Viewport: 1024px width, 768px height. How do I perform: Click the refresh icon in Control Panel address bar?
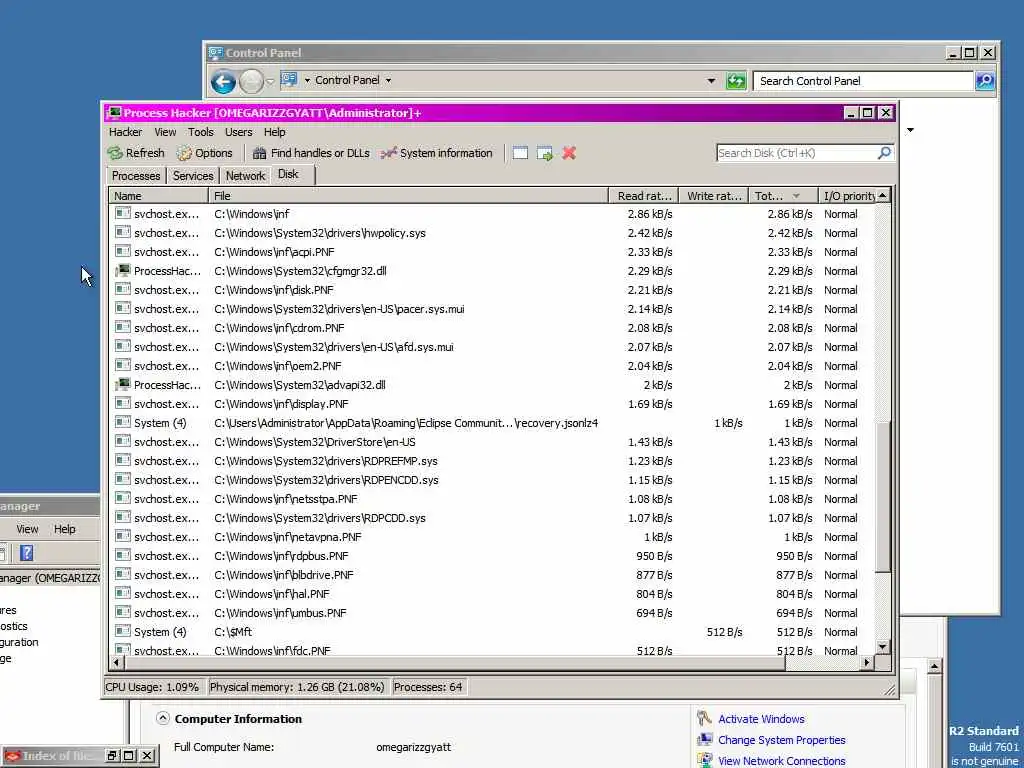click(736, 81)
